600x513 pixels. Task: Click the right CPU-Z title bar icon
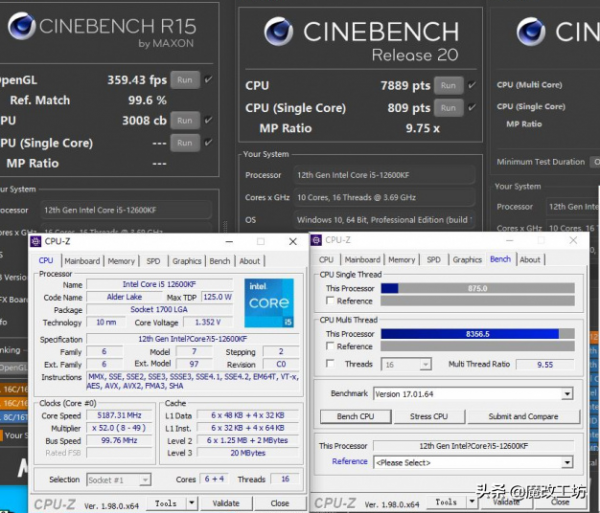(317, 240)
